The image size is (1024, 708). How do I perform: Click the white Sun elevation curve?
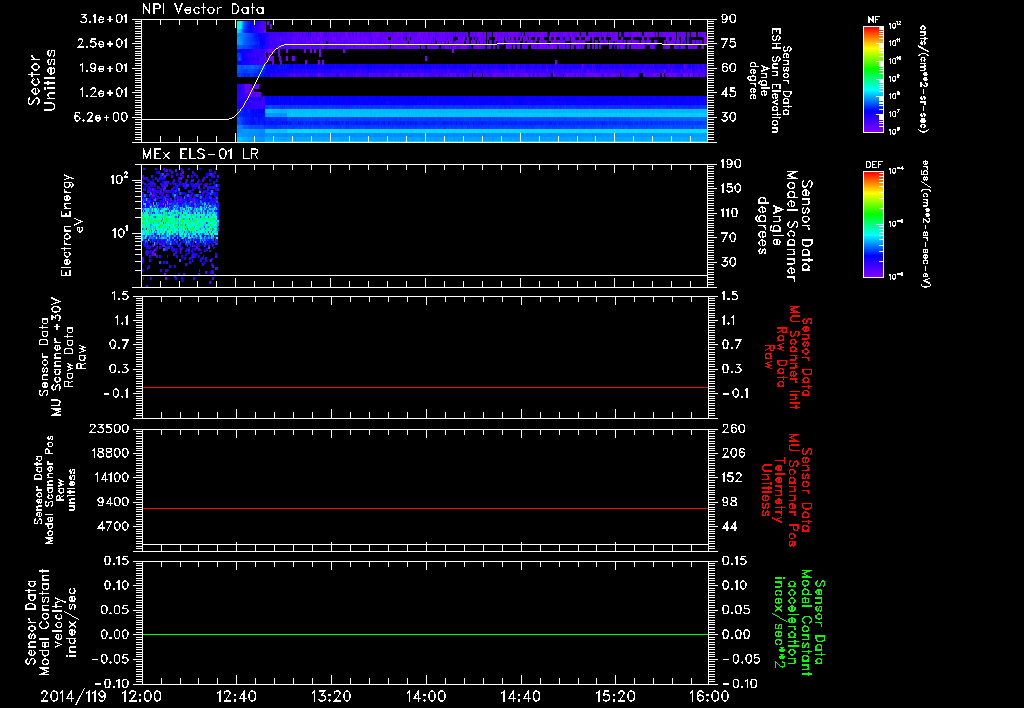[424, 44]
